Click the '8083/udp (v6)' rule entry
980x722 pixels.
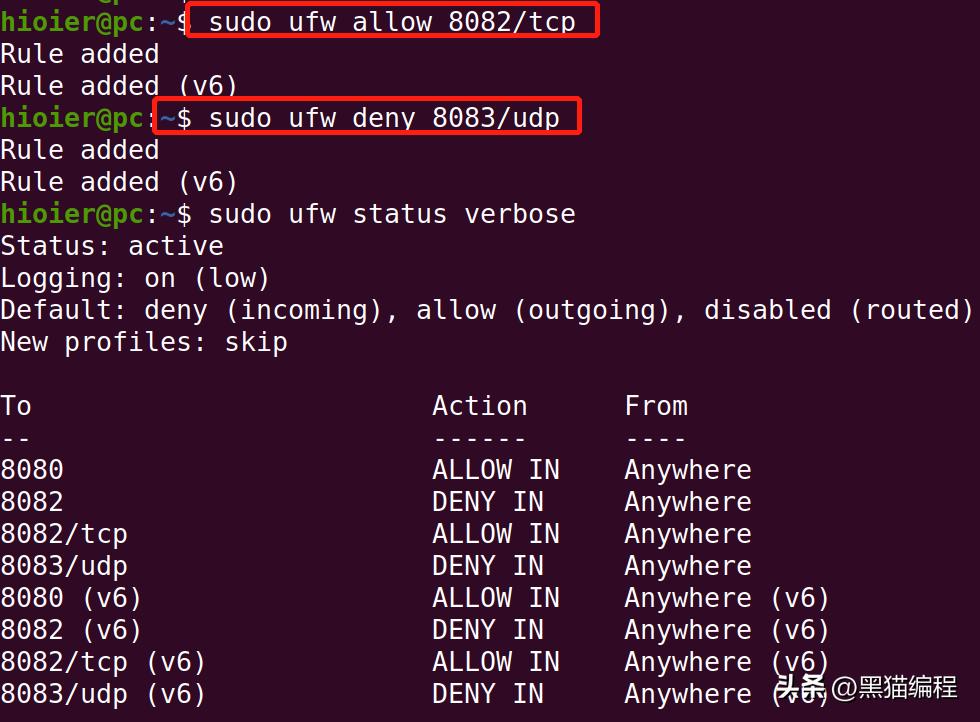pyautogui.click(x=103, y=694)
